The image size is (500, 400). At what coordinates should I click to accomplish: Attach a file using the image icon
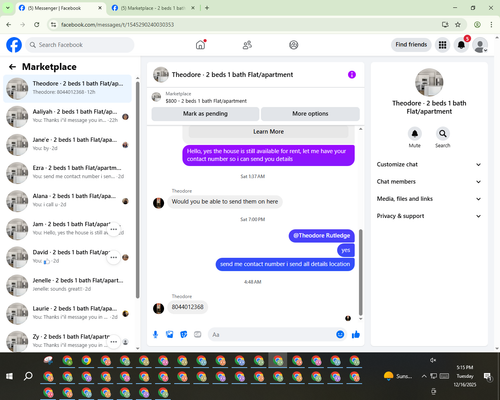click(170, 334)
